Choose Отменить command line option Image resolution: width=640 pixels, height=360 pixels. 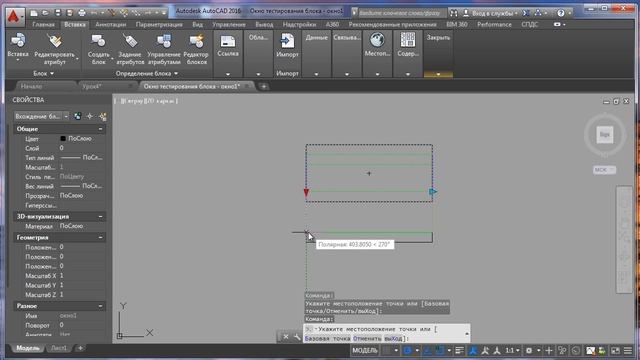[367, 339]
